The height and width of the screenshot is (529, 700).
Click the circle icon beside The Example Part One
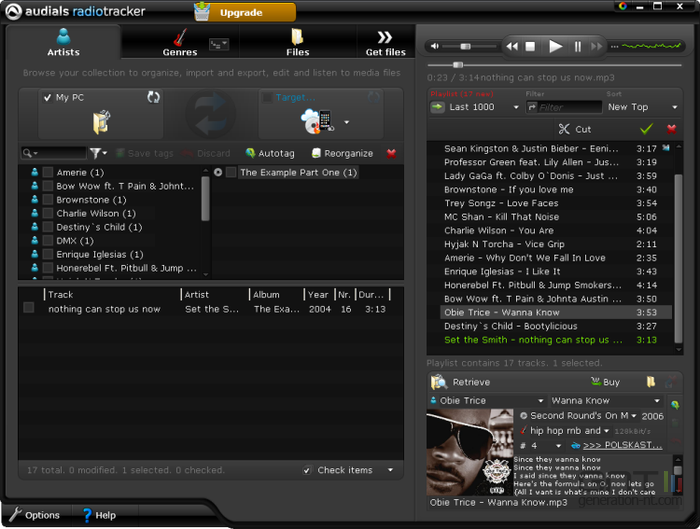(218, 172)
